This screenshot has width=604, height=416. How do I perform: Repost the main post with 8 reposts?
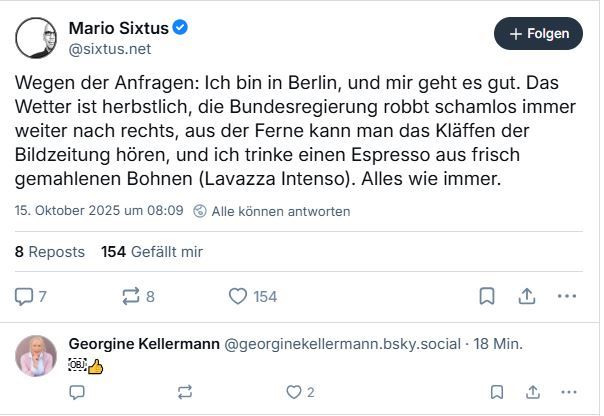click(131, 296)
